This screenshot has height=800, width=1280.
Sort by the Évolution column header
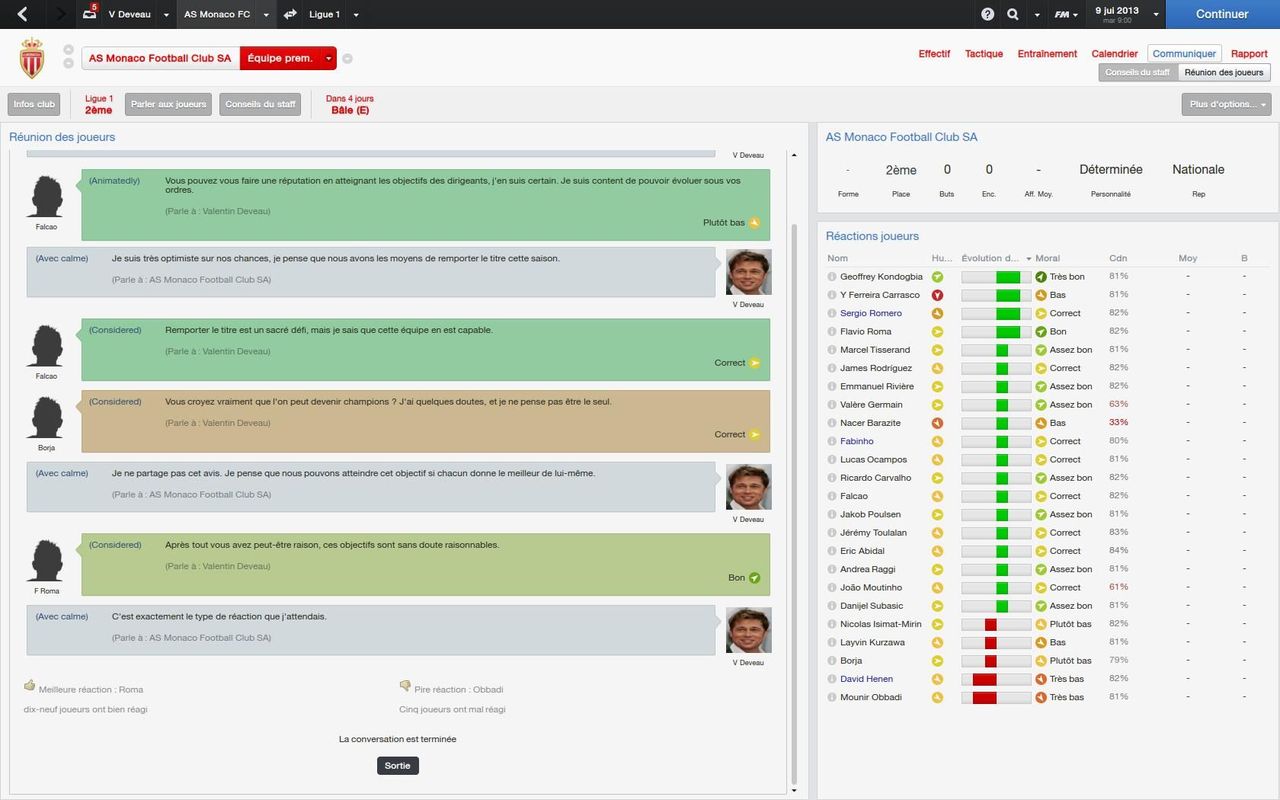(990, 259)
